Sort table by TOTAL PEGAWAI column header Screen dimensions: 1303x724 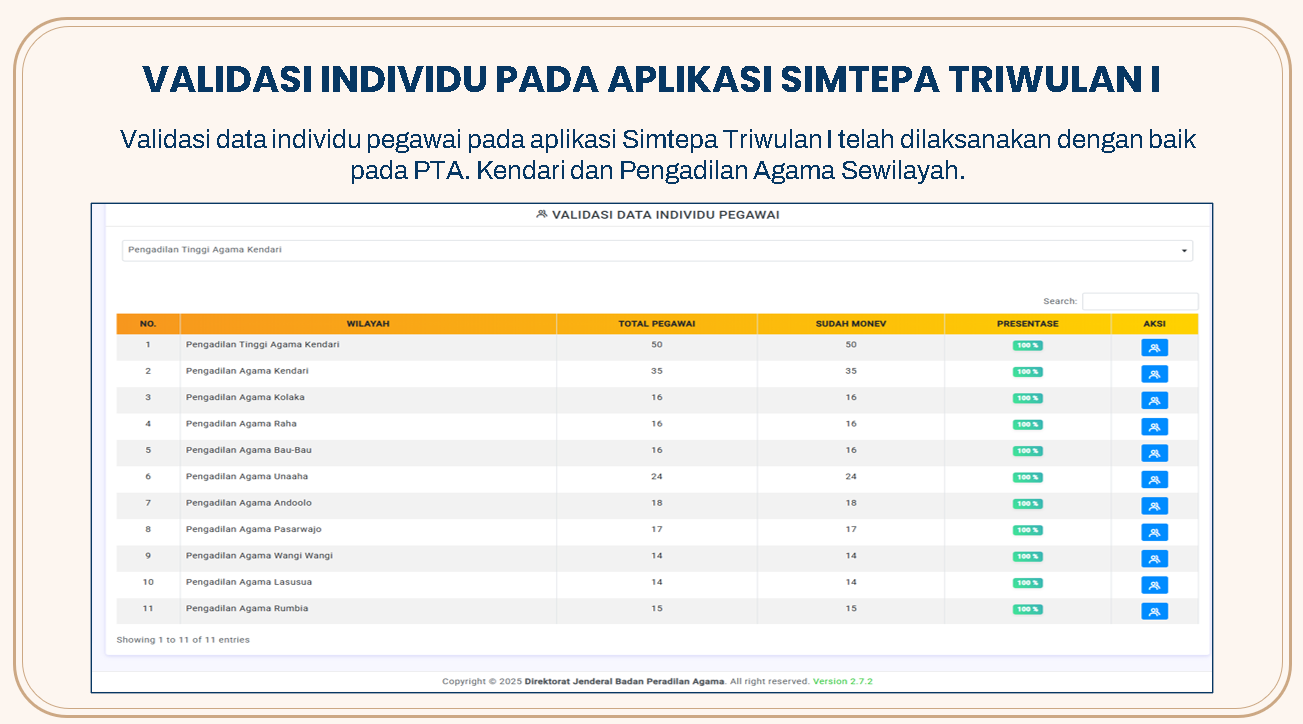point(657,324)
